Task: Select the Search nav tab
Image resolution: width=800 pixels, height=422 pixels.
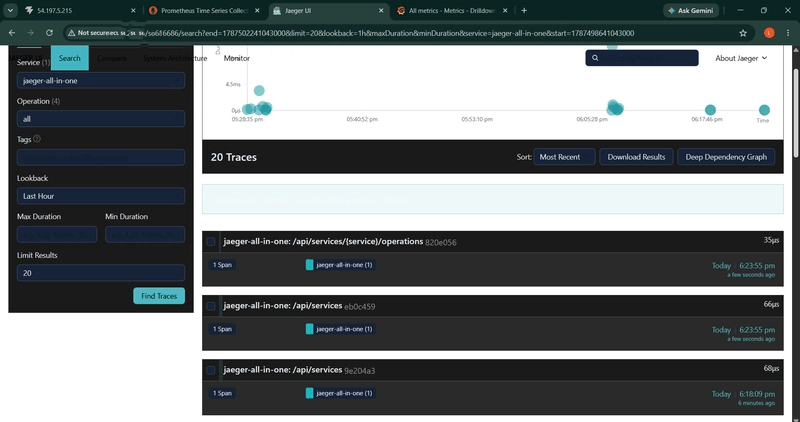Action: coord(70,58)
